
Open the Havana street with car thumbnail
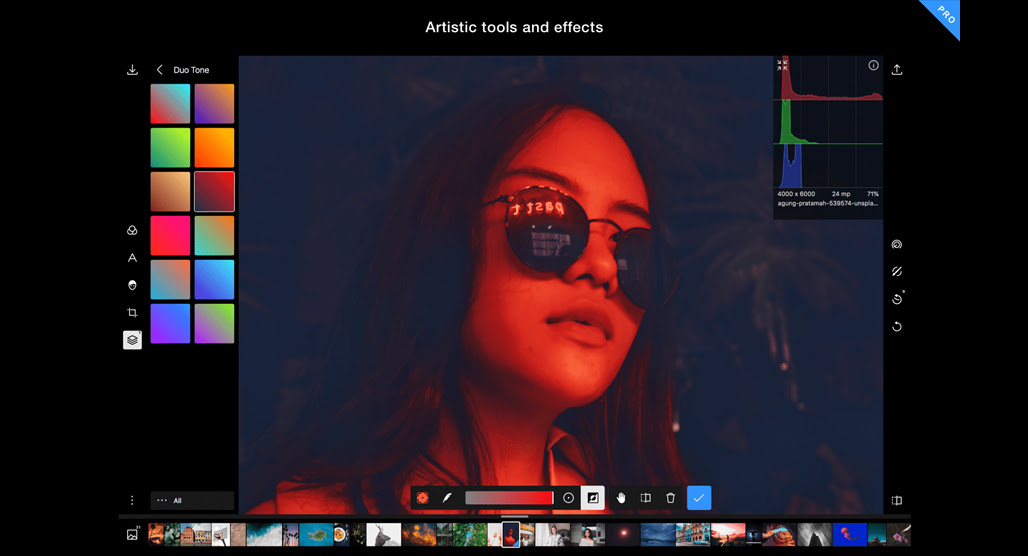(693, 535)
